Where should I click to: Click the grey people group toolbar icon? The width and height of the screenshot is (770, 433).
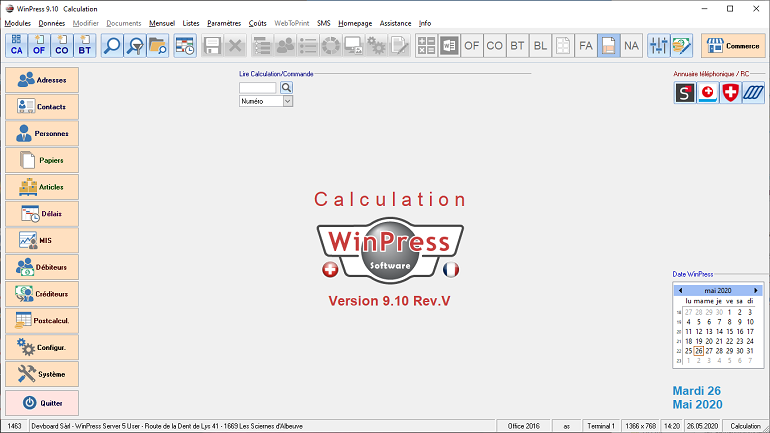point(285,46)
